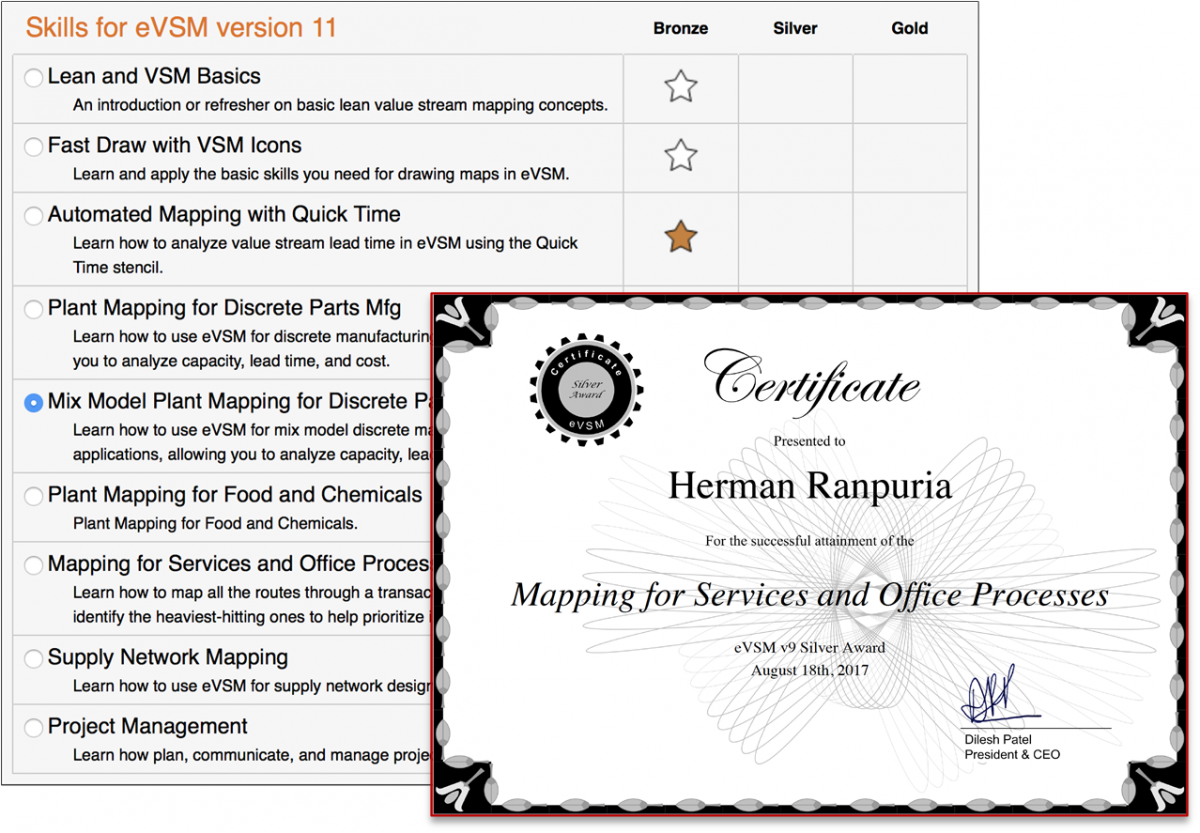
Task: Click the eVSM v9 Silver Award line
Action: [810, 648]
